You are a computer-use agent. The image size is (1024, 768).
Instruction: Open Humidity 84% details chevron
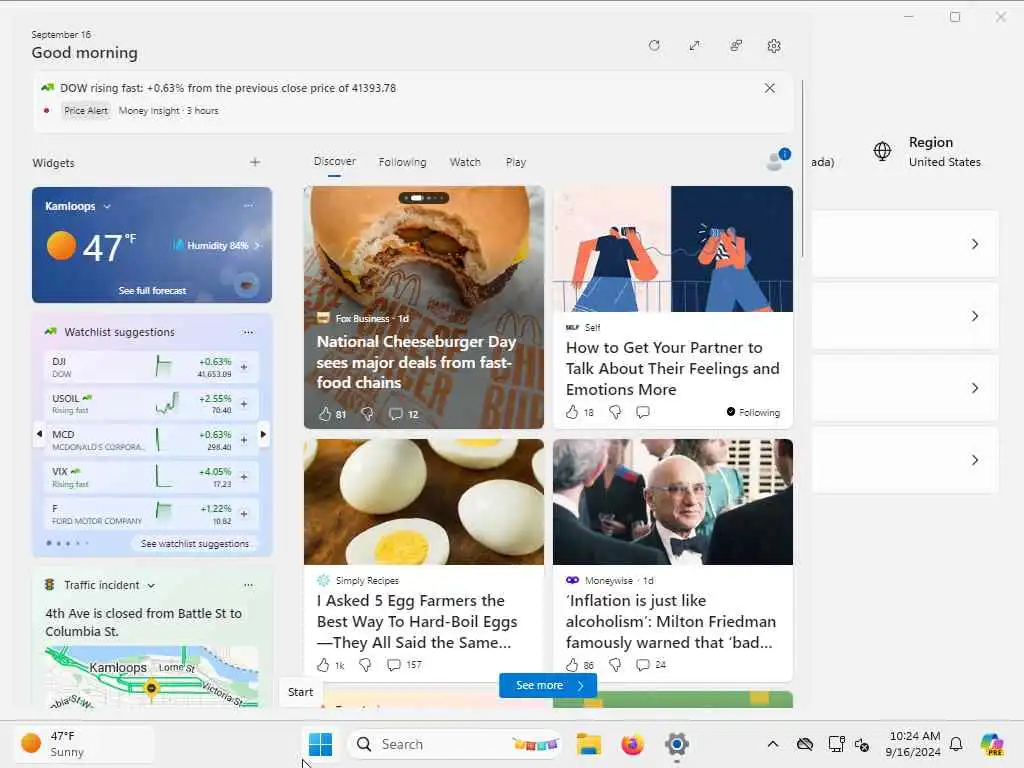click(x=257, y=246)
